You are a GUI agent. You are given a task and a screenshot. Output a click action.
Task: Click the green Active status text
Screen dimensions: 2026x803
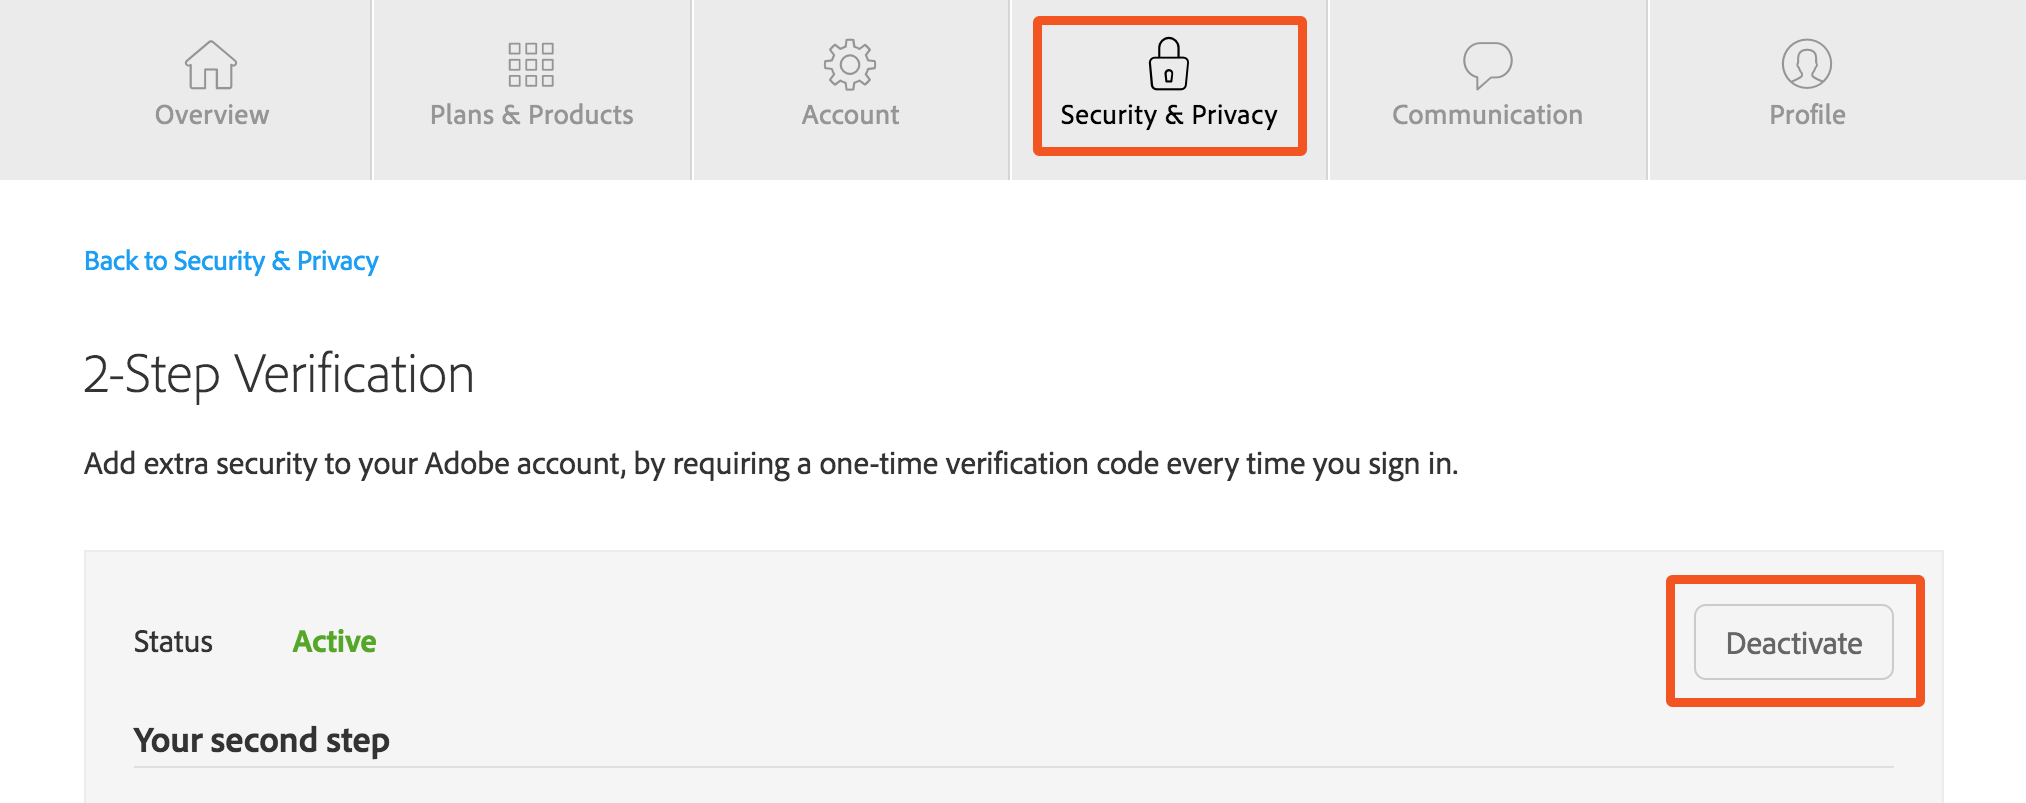(334, 641)
